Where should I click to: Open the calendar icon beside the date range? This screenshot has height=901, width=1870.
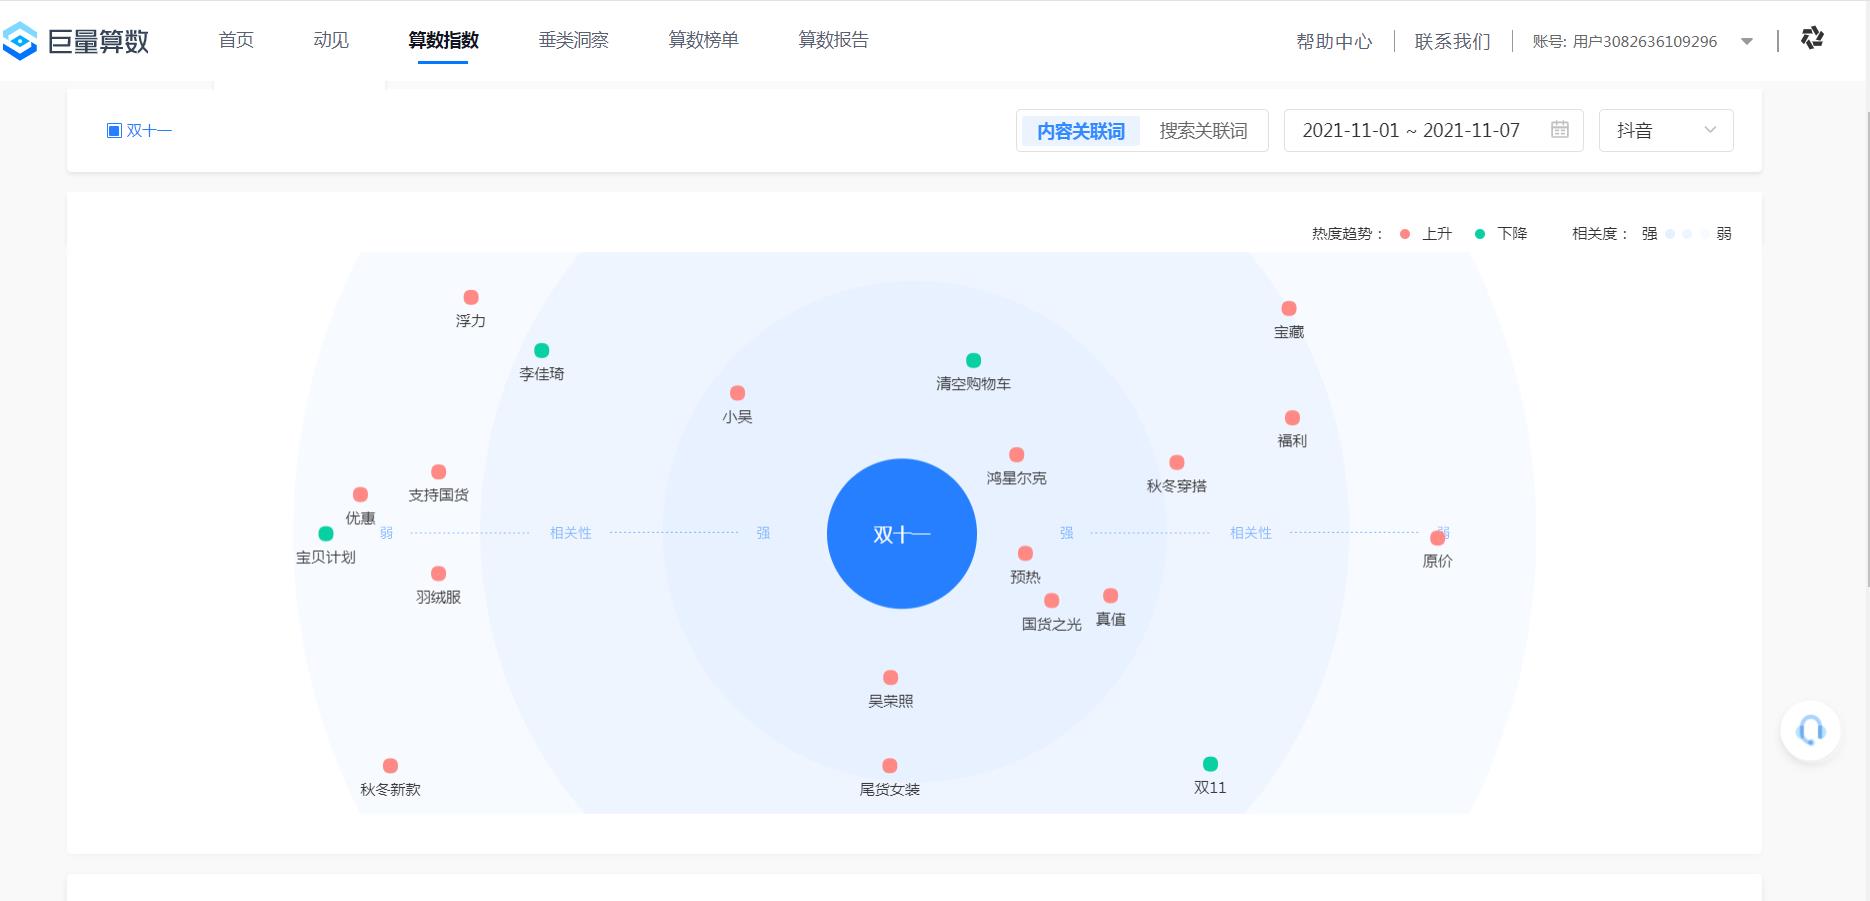click(x=1560, y=130)
